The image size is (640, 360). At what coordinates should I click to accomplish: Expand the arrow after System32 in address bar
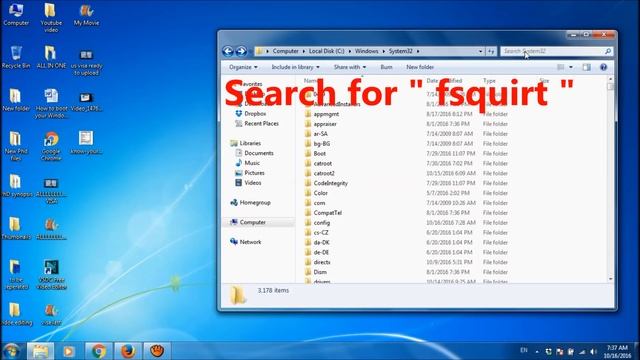click(x=418, y=51)
